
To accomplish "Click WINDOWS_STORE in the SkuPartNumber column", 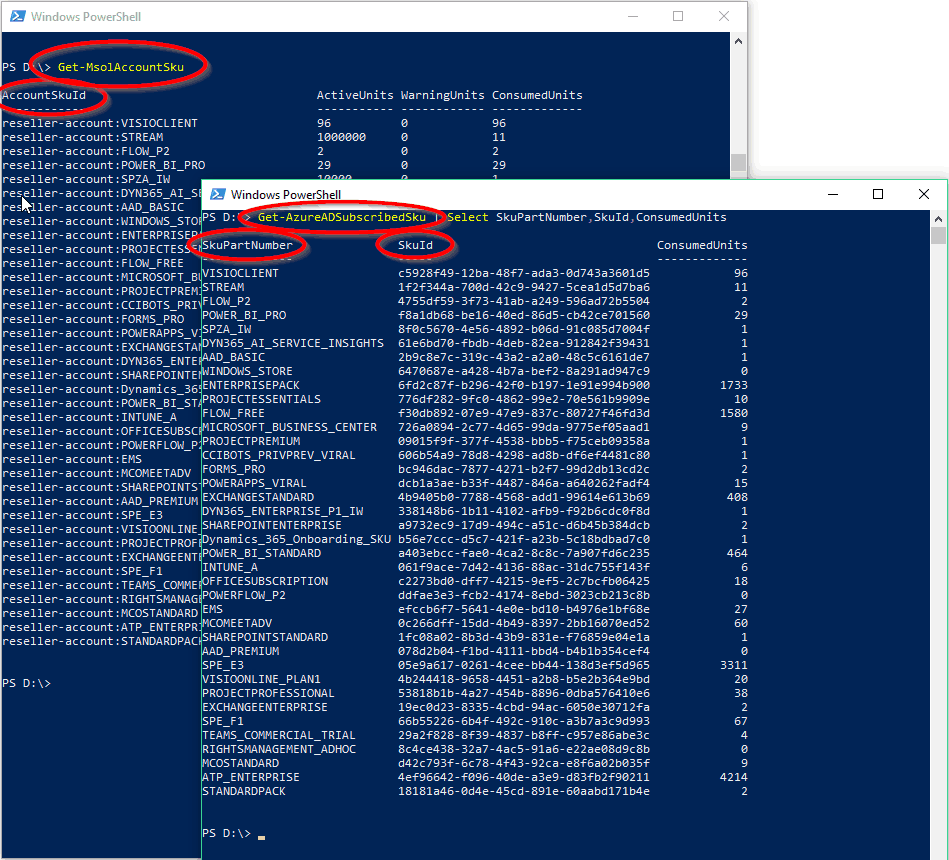I will (x=247, y=371).
